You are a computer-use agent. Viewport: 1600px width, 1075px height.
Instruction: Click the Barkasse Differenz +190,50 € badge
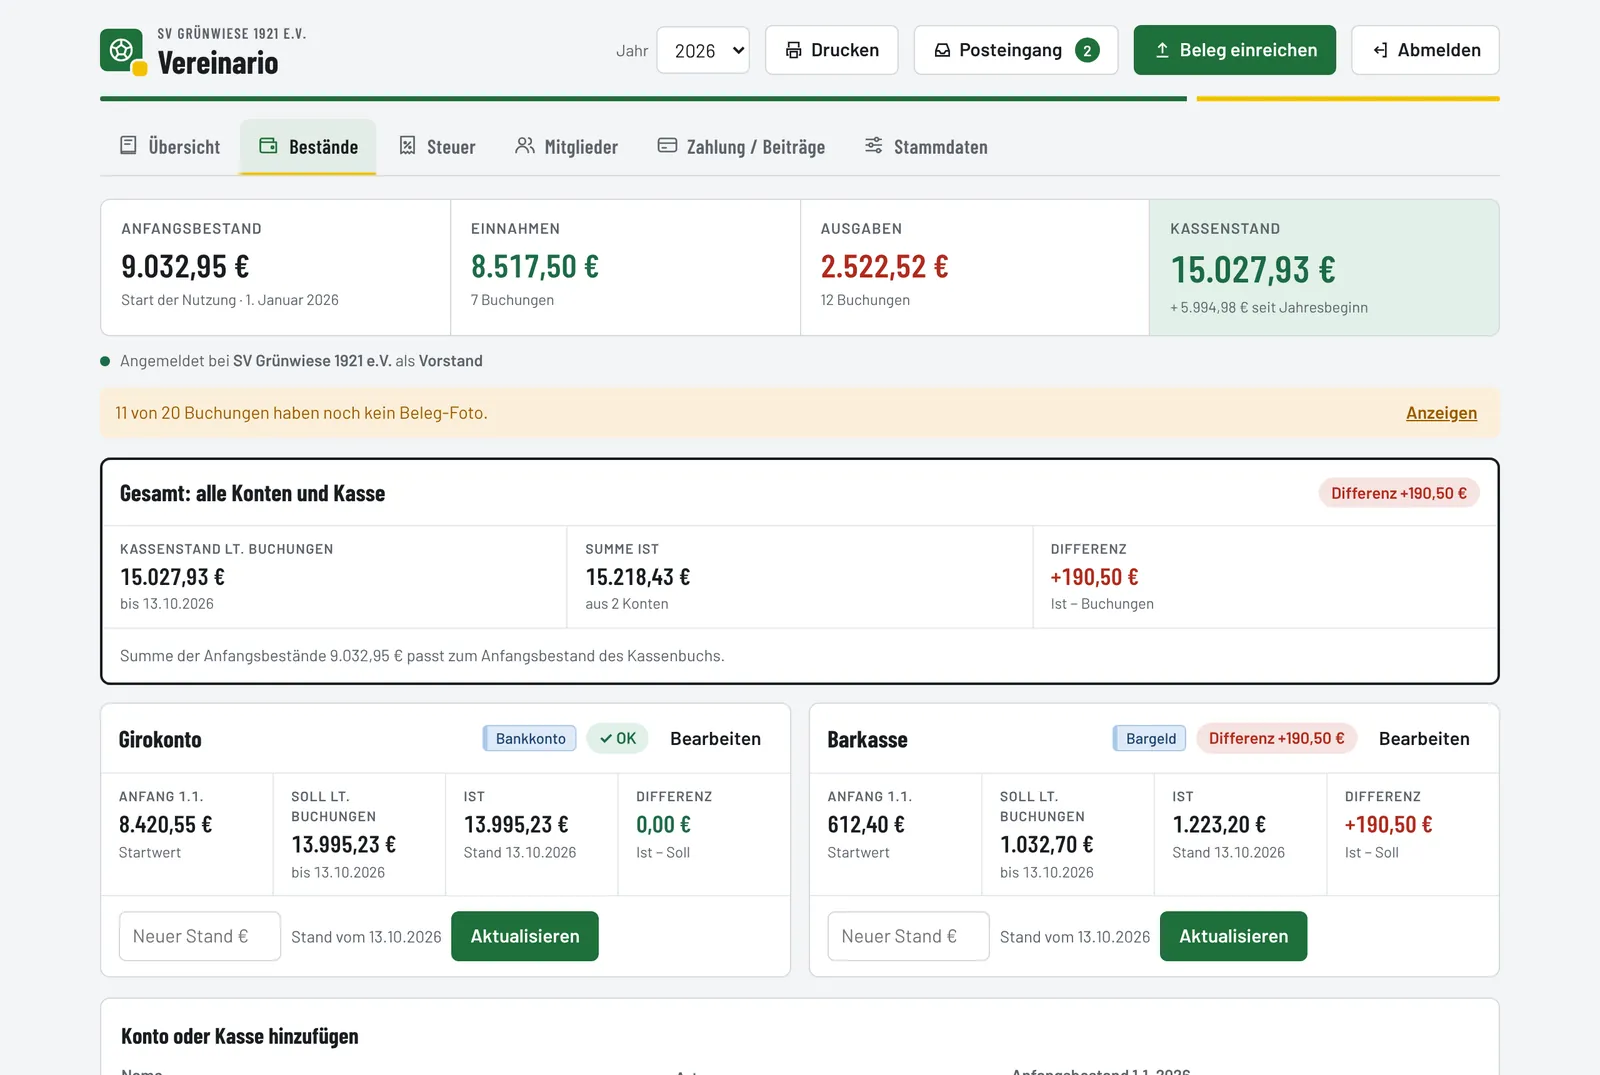[1276, 739]
